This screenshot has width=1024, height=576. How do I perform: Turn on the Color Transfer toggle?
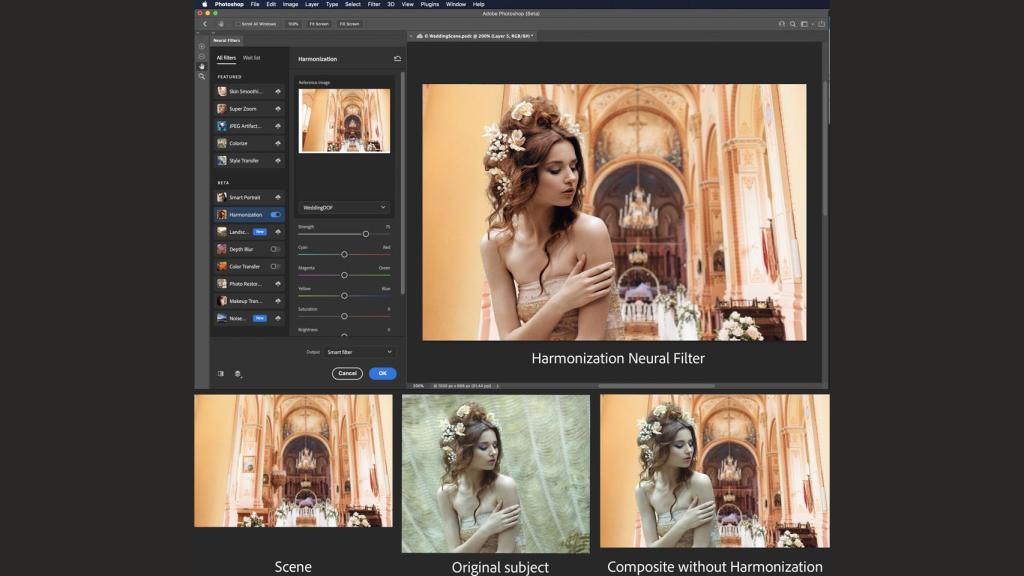[x=275, y=266]
